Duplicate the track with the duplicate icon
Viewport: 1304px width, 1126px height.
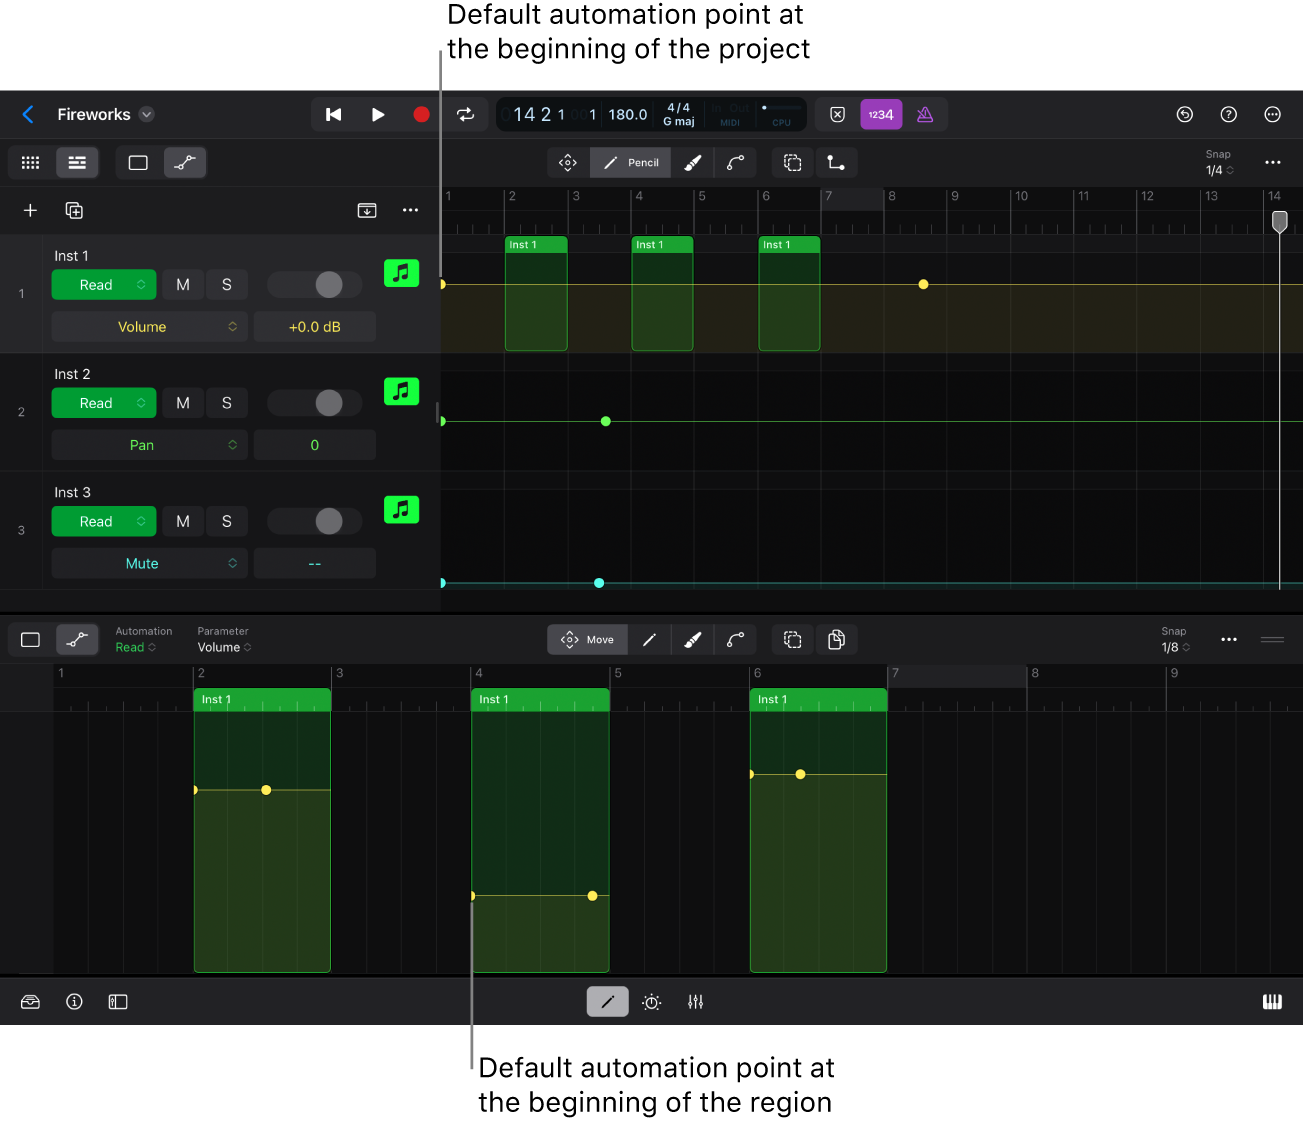click(74, 210)
